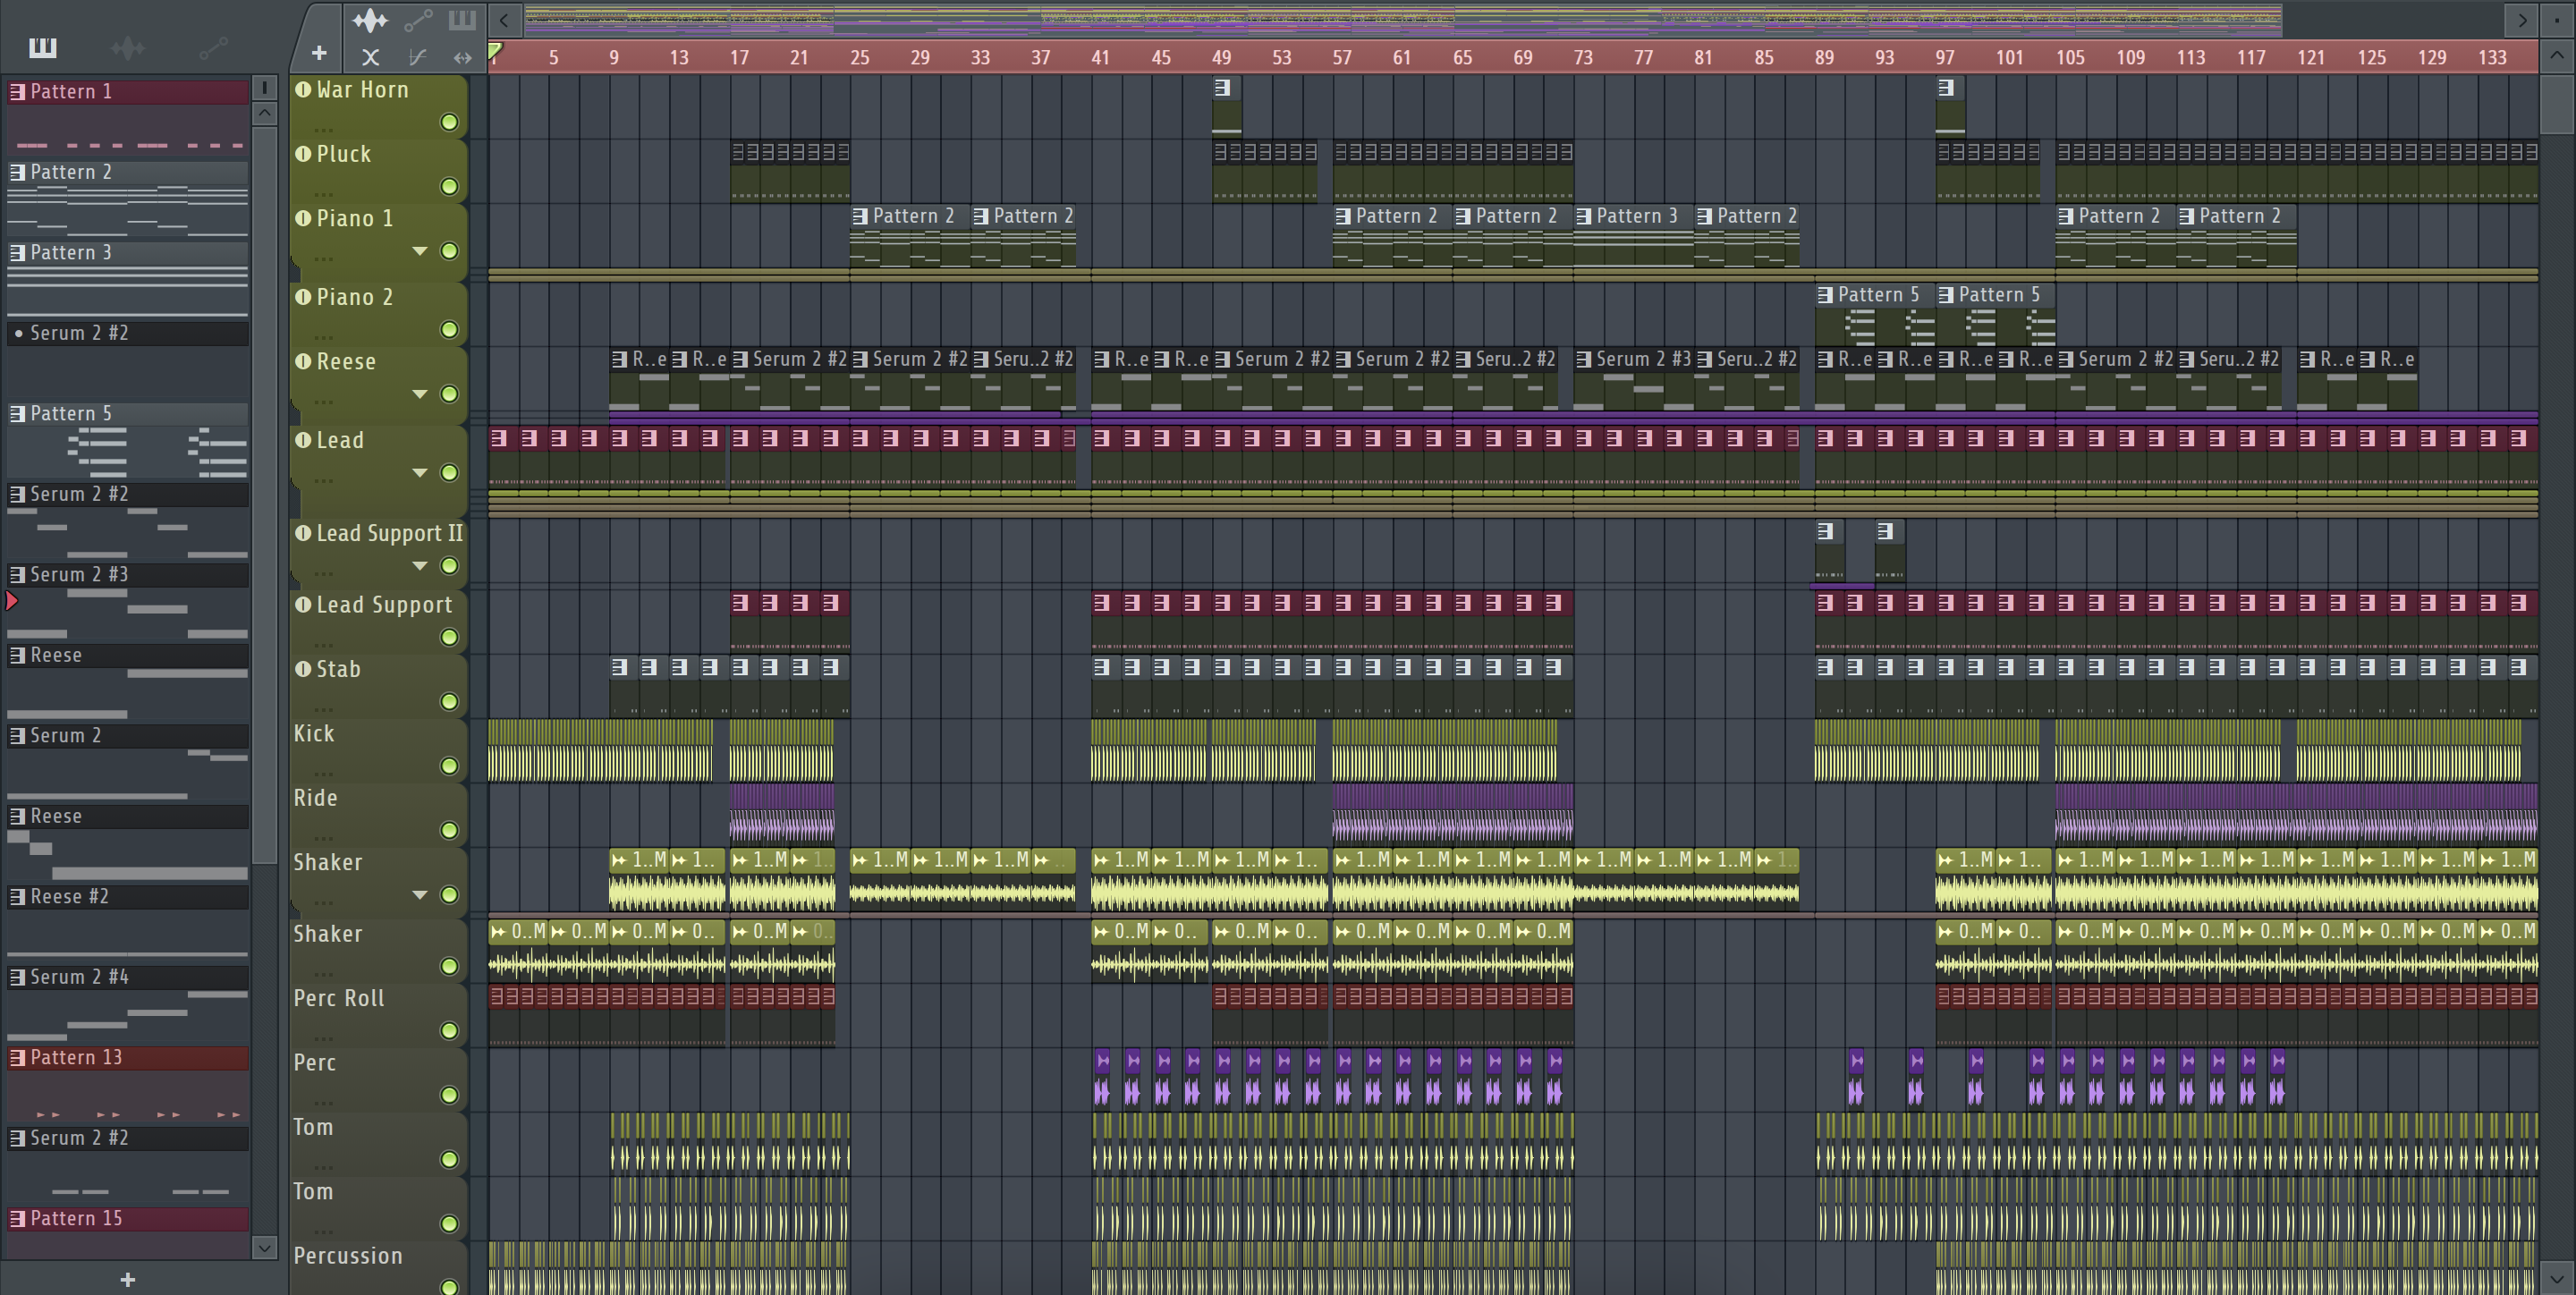
Task: Click the Lead Support track info icon
Action: click(x=303, y=604)
